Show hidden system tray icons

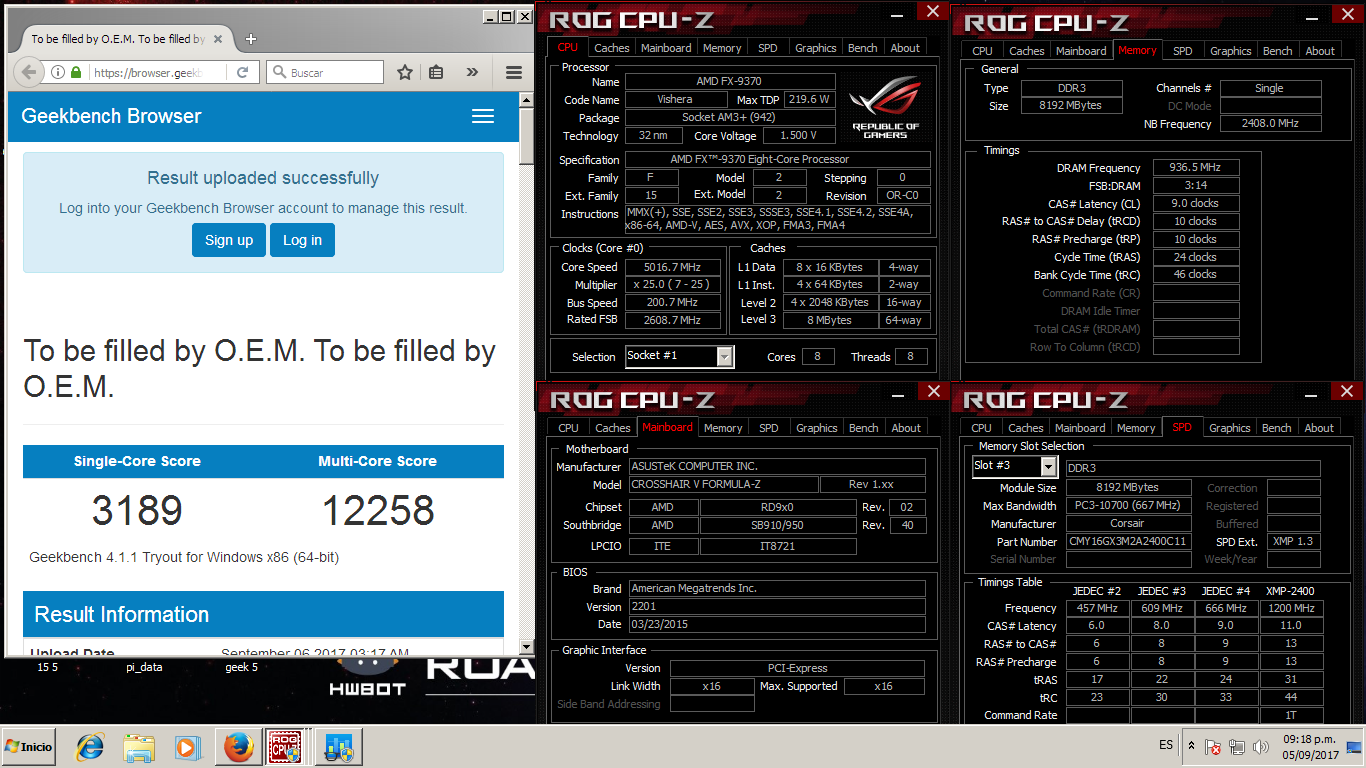click(x=1191, y=746)
